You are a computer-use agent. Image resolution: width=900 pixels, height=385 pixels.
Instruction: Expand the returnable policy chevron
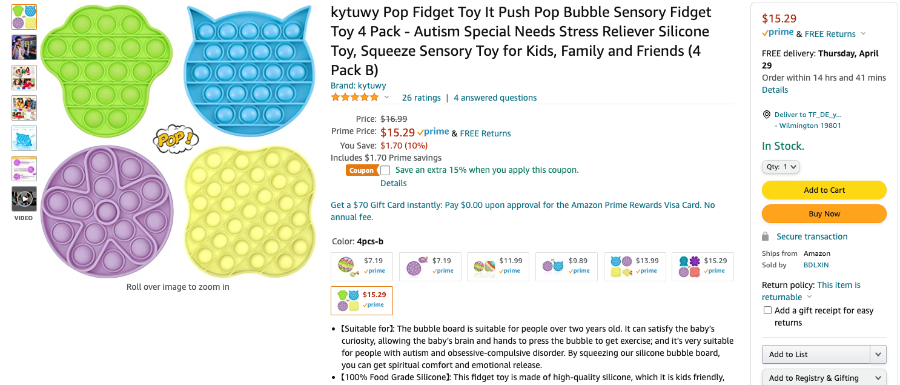coord(810,297)
